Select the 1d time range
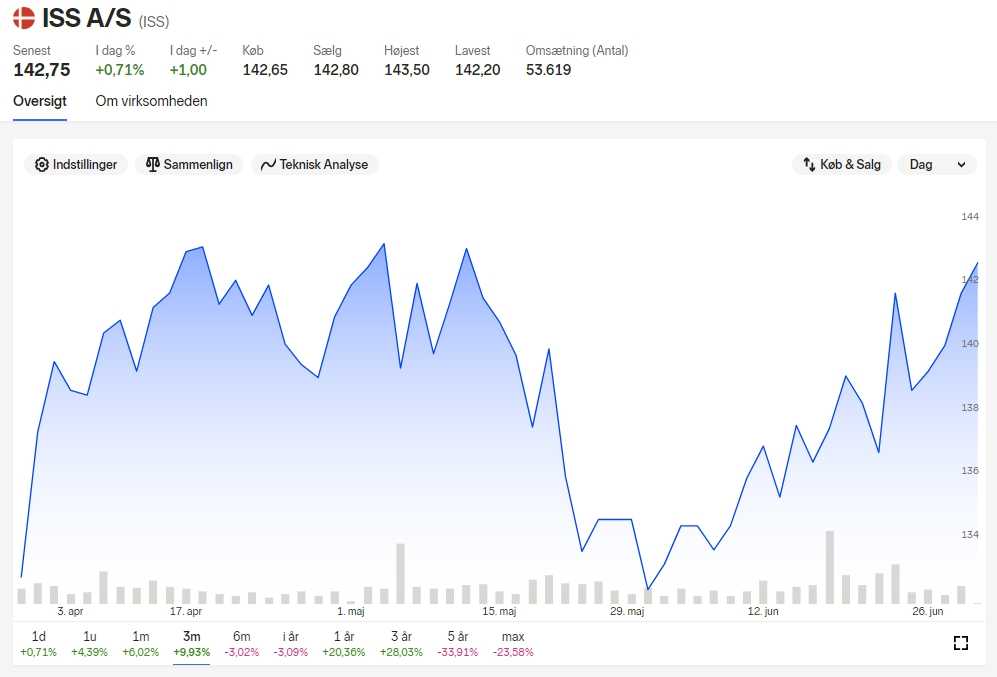The width and height of the screenshot is (997, 677). click(x=38, y=643)
